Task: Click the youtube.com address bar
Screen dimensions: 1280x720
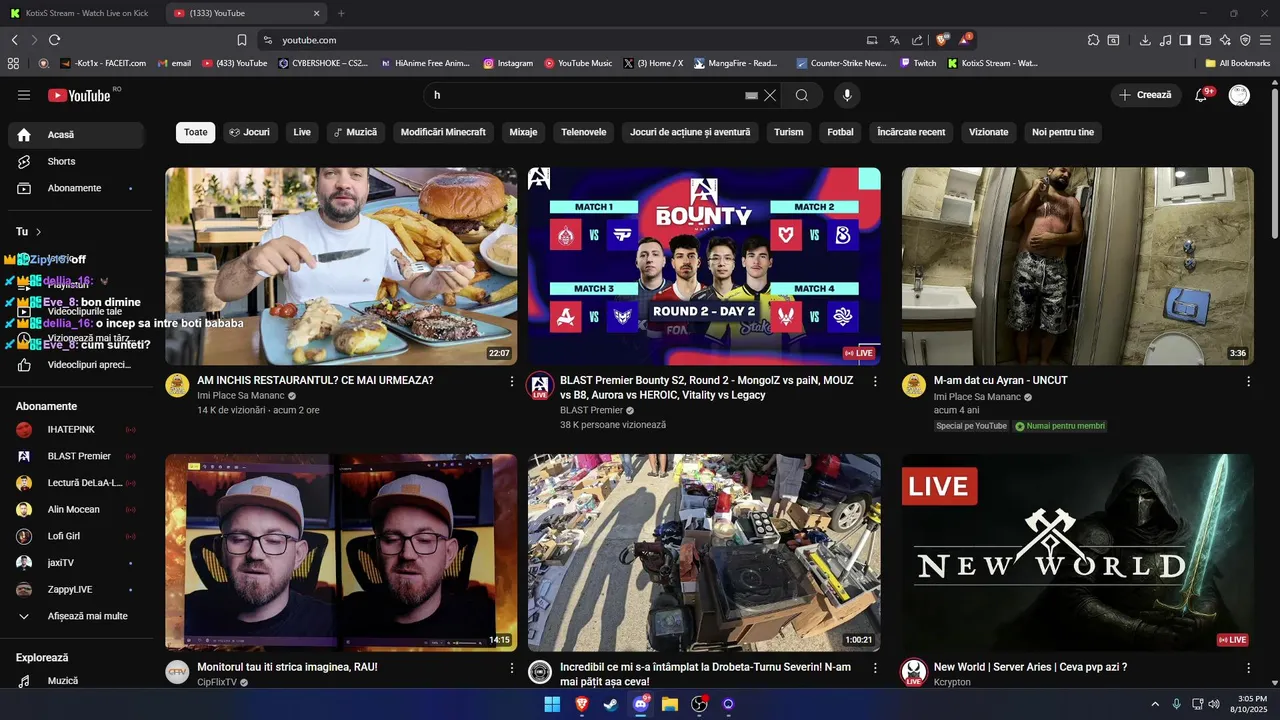Action: (560, 40)
